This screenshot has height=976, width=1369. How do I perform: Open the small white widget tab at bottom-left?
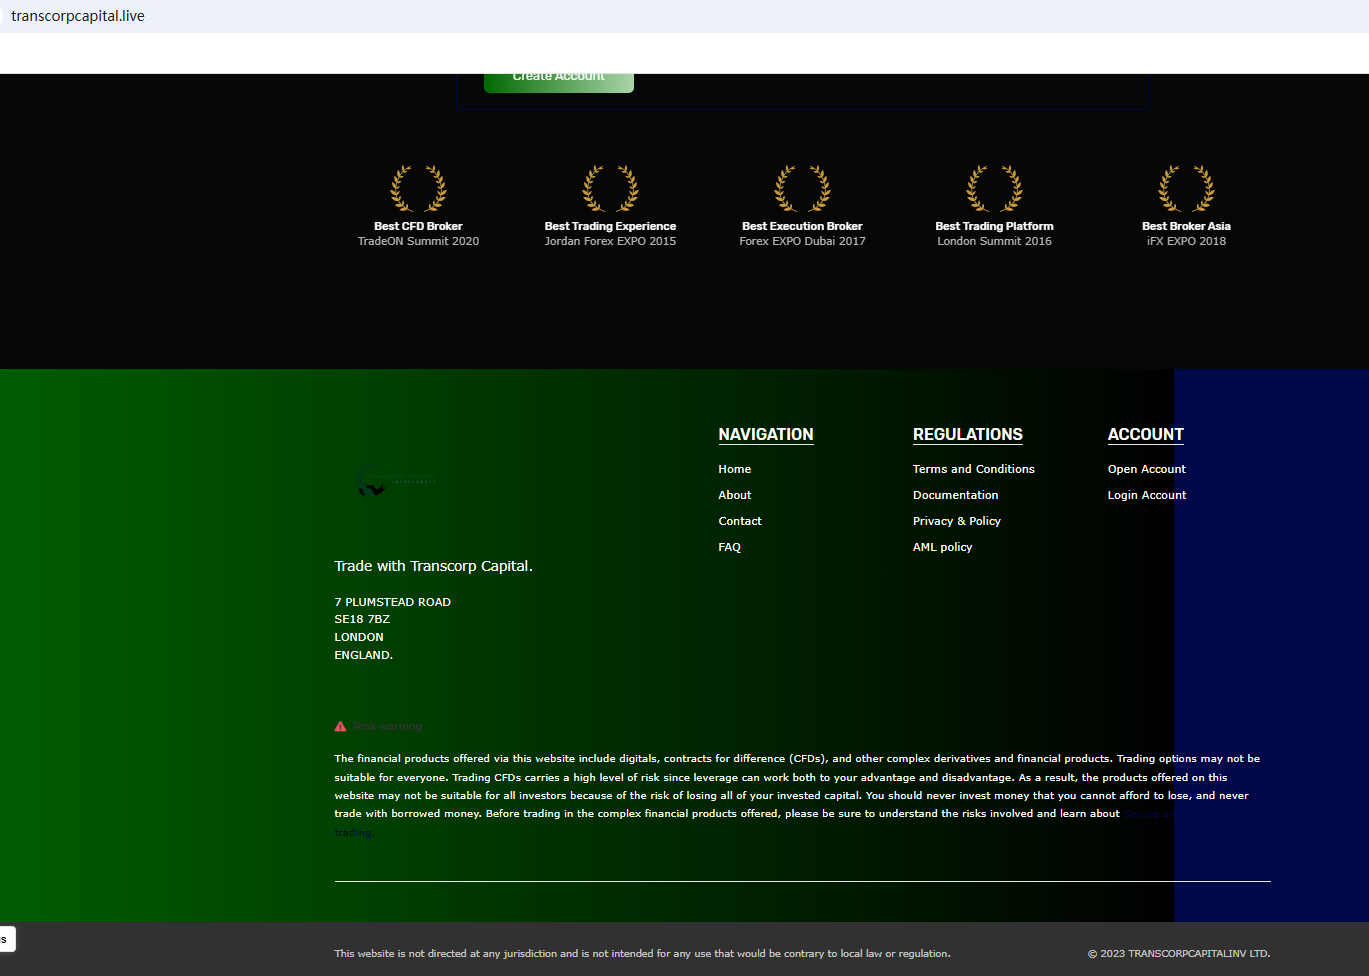point(7,939)
